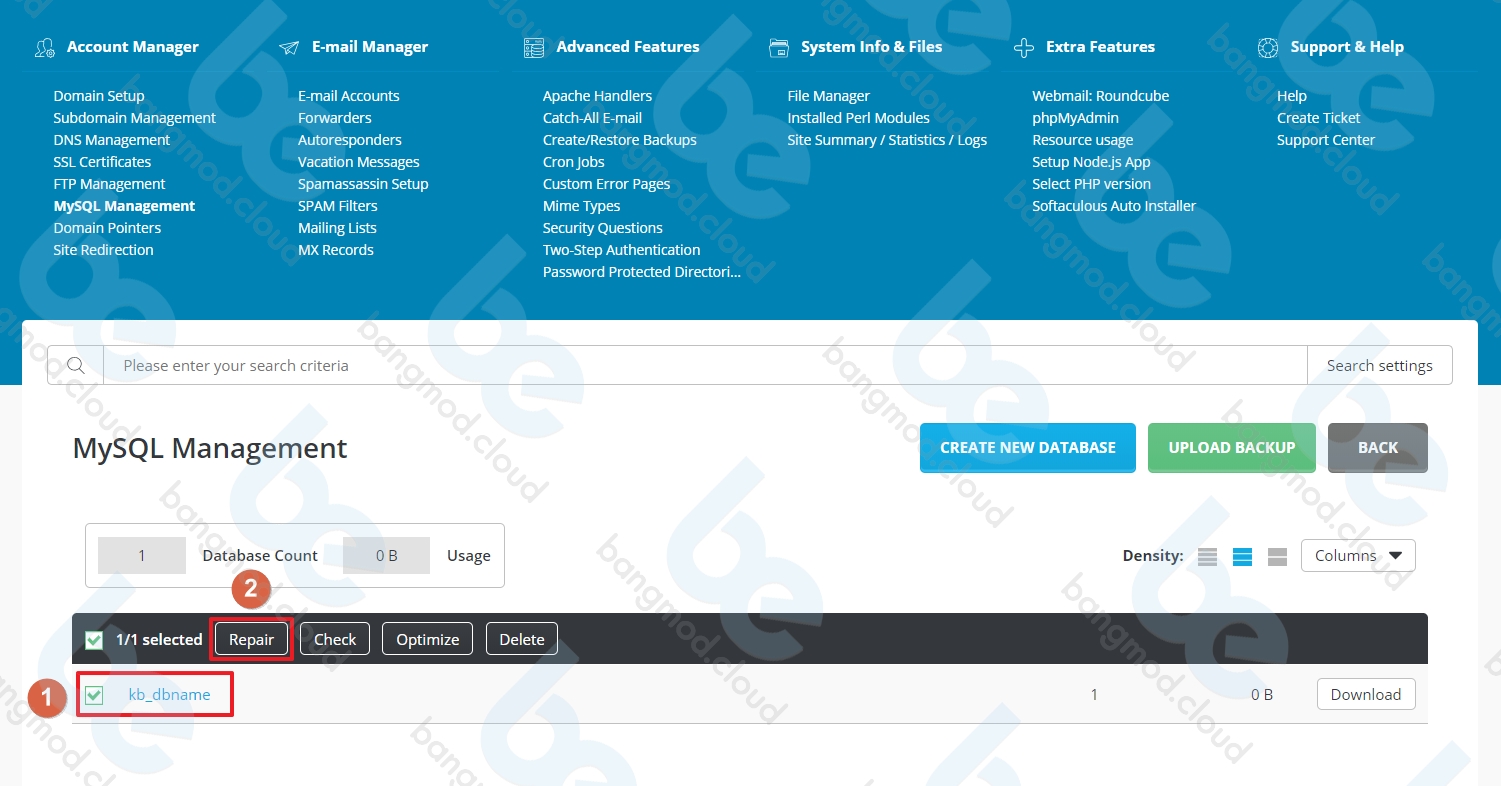This screenshot has width=1501, height=786.
Task: Repair the selected database
Action: [251, 639]
